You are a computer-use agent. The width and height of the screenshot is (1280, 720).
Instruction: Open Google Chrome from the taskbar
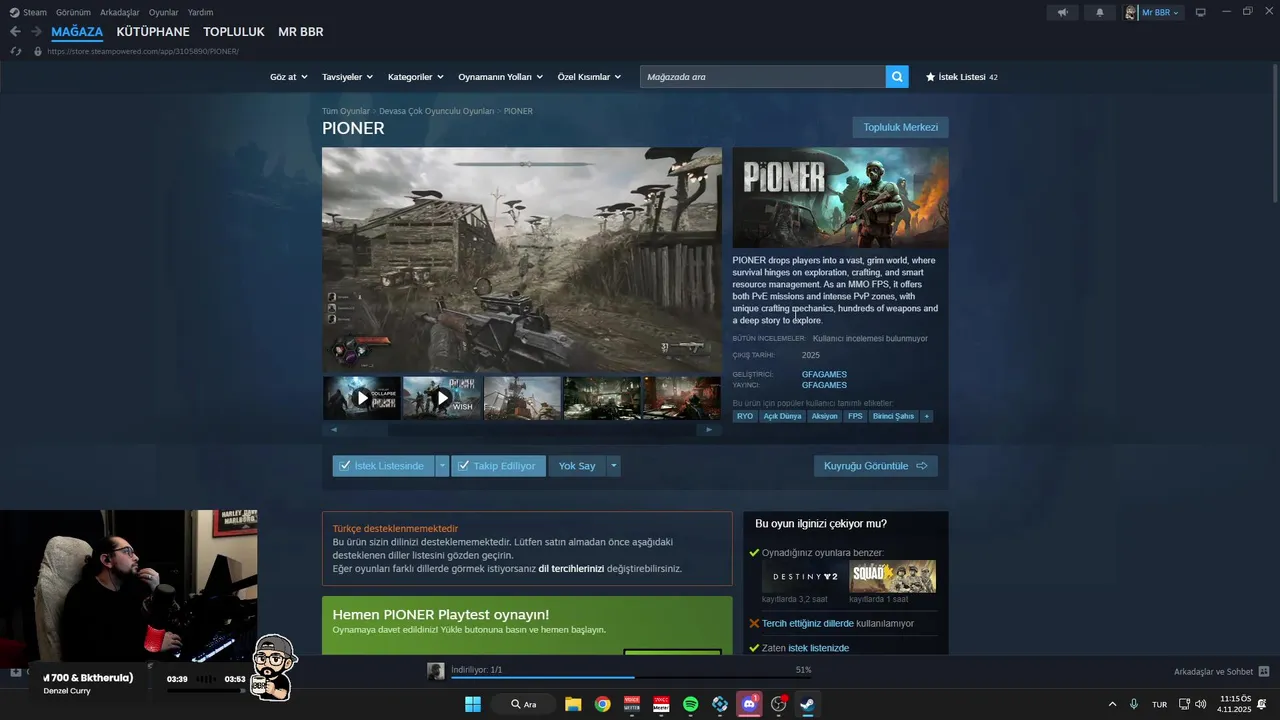point(602,704)
